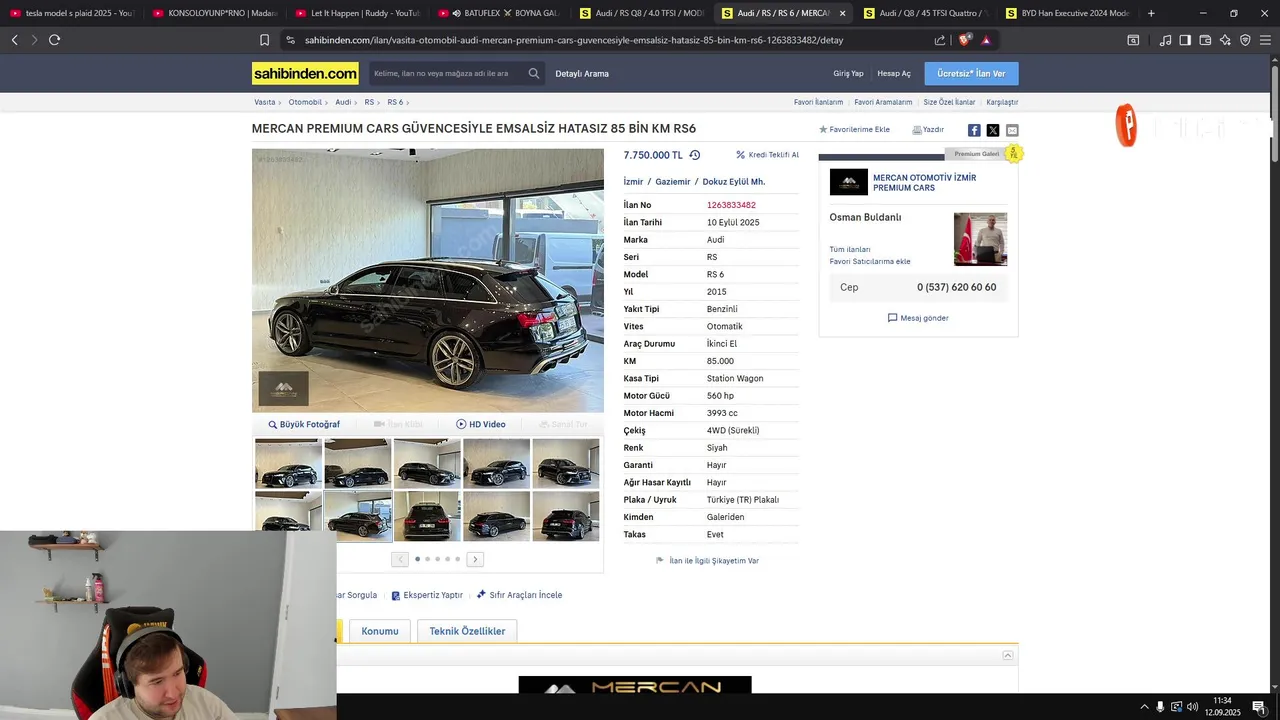Go to previous thumbnail page arrow
The height and width of the screenshot is (720, 1280).
(x=400, y=559)
